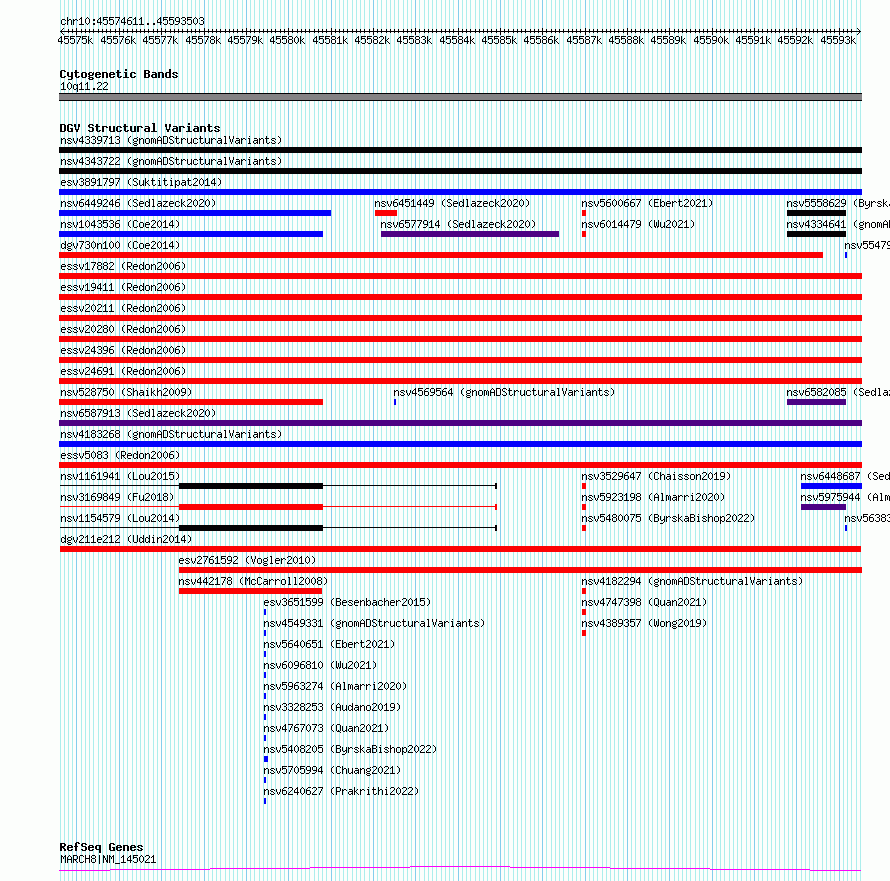Click label nsv1154579 (Lou2014)

[120, 518]
